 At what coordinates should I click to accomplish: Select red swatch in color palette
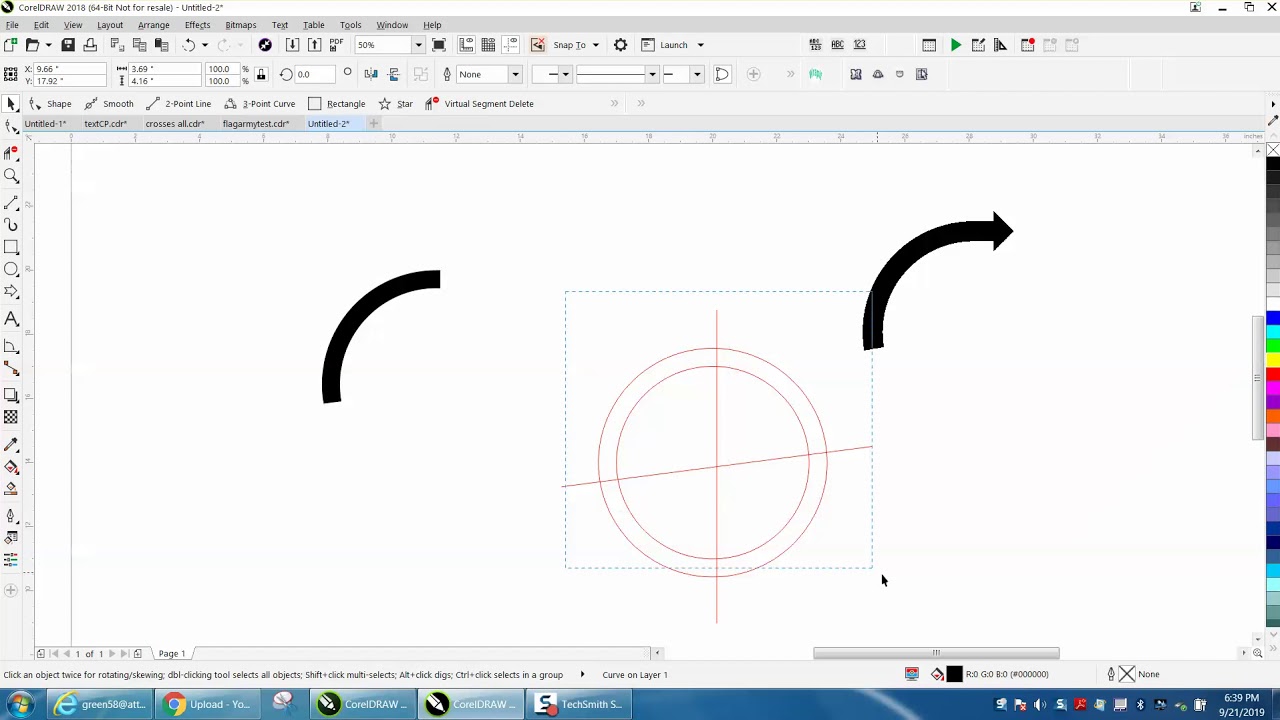[1273, 374]
